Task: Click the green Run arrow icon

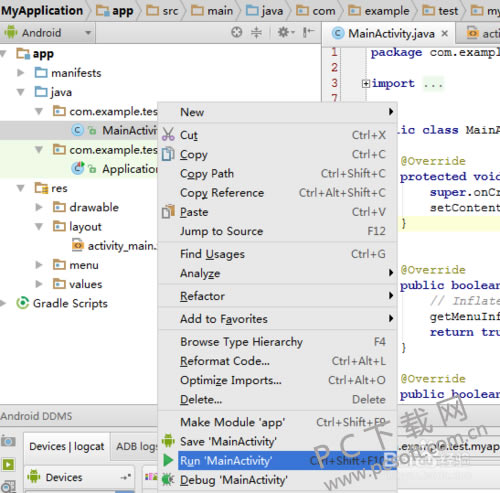Action: (168, 460)
